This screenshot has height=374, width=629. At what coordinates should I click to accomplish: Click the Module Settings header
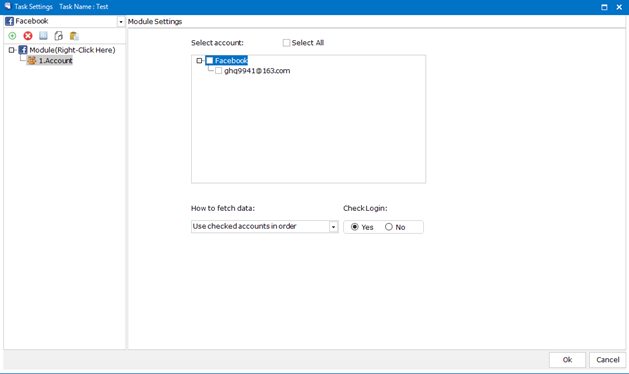155,22
